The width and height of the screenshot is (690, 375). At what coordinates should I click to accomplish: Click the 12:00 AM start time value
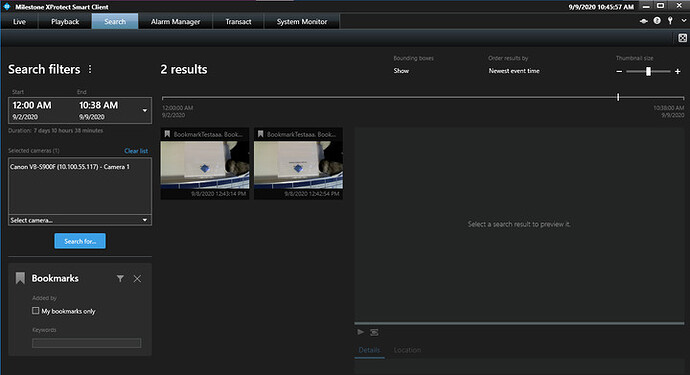click(32, 105)
